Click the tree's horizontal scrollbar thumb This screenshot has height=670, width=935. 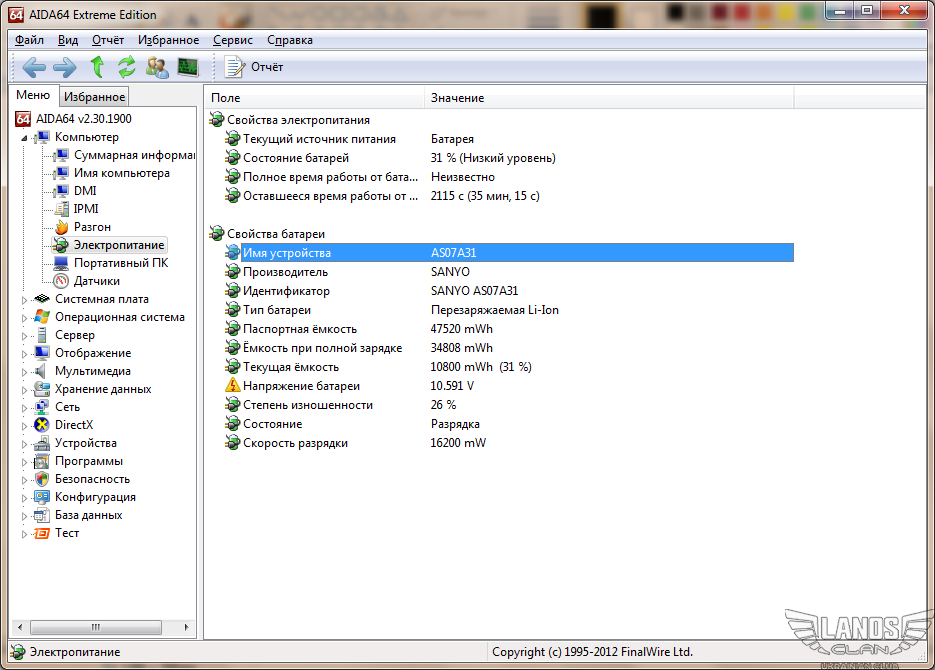(96, 627)
